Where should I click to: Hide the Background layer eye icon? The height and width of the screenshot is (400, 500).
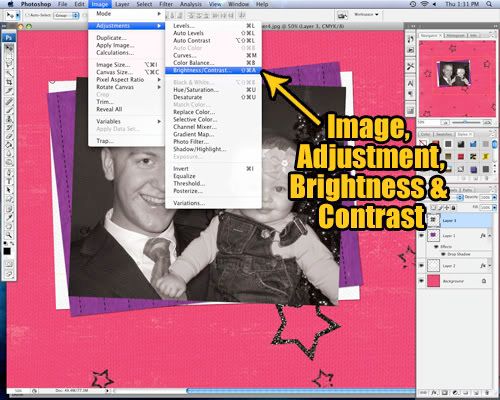pos(422,281)
